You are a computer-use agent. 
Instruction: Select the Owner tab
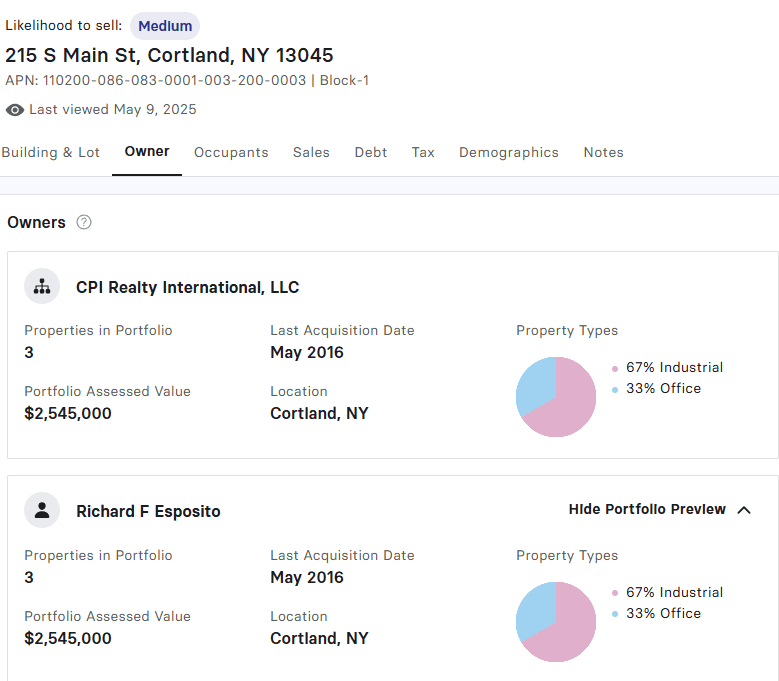tap(147, 152)
